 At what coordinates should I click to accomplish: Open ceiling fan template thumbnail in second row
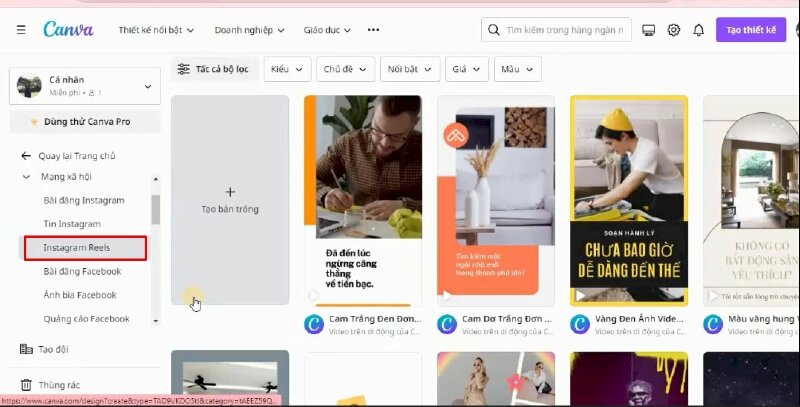click(230, 378)
